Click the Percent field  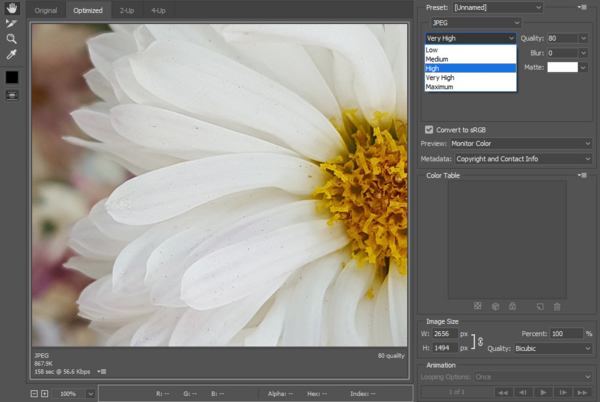[x=566, y=334]
